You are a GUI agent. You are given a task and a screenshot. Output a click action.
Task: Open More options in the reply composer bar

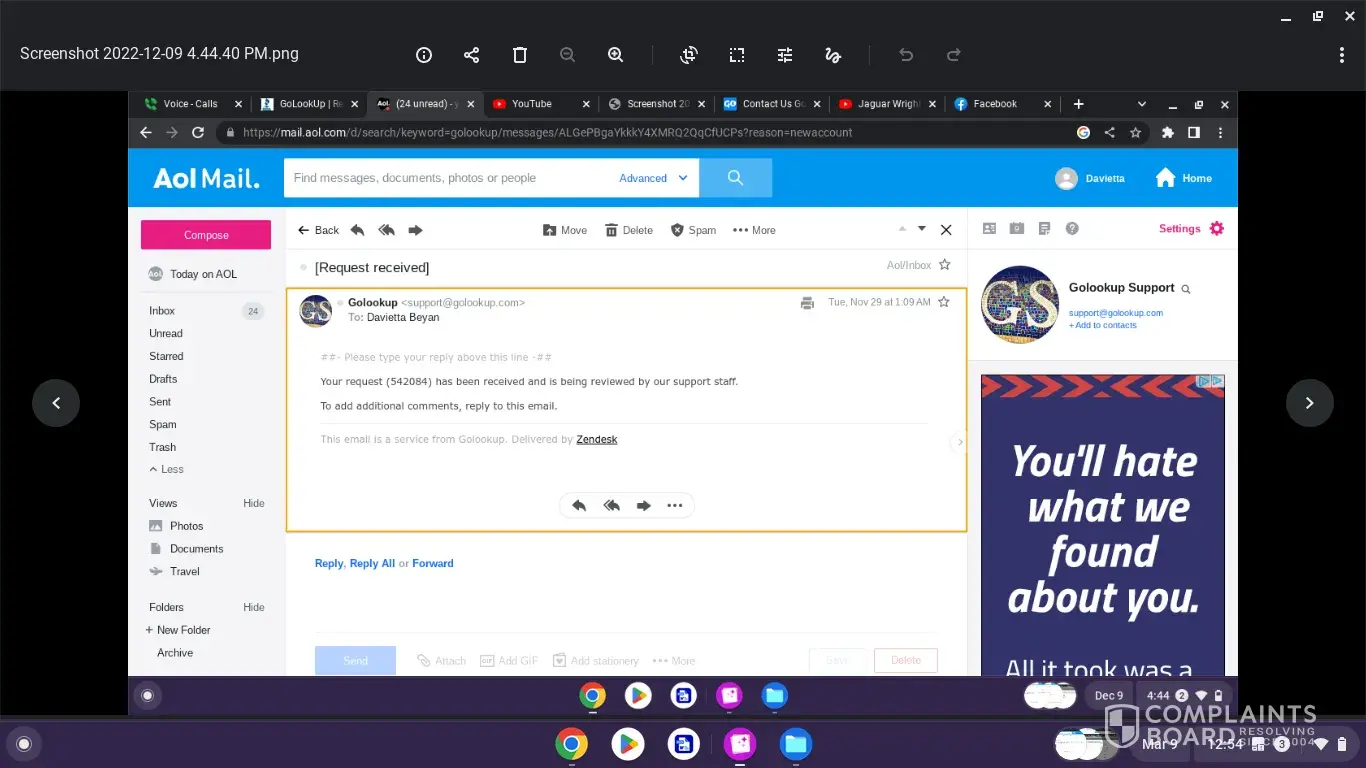[x=673, y=661]
